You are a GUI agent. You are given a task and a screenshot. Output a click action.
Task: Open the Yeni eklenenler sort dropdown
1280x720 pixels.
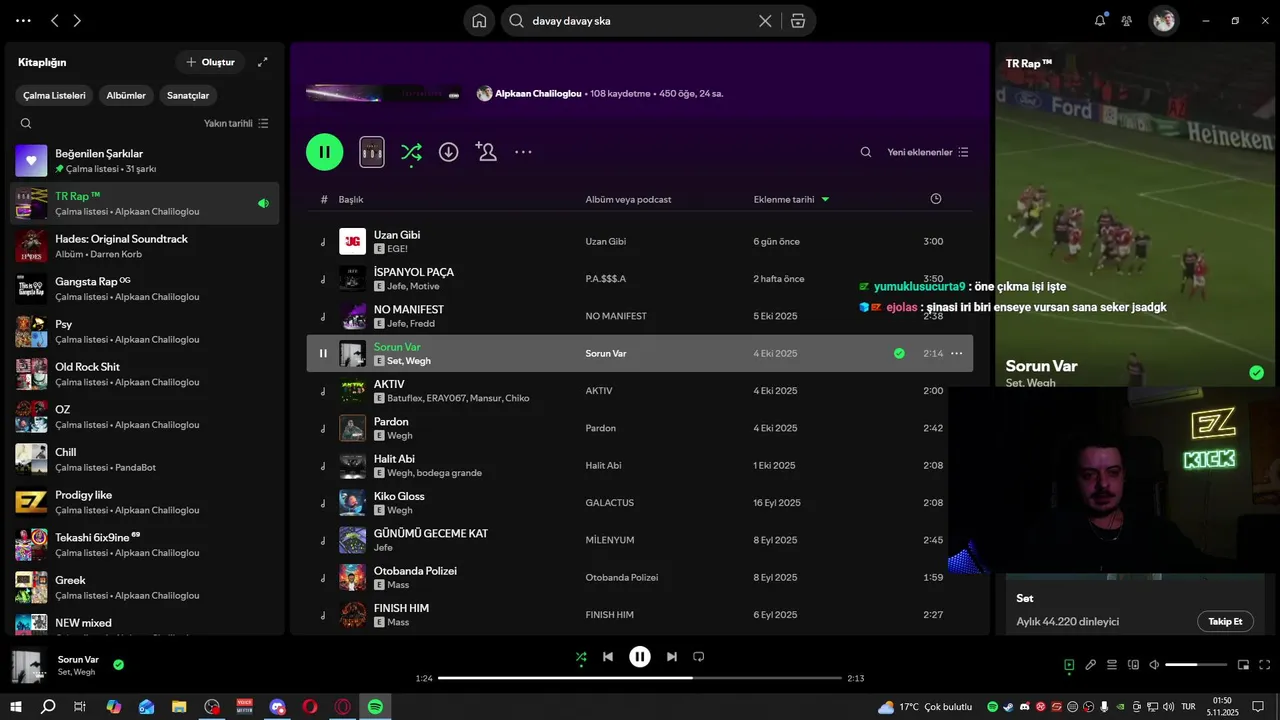928,152
